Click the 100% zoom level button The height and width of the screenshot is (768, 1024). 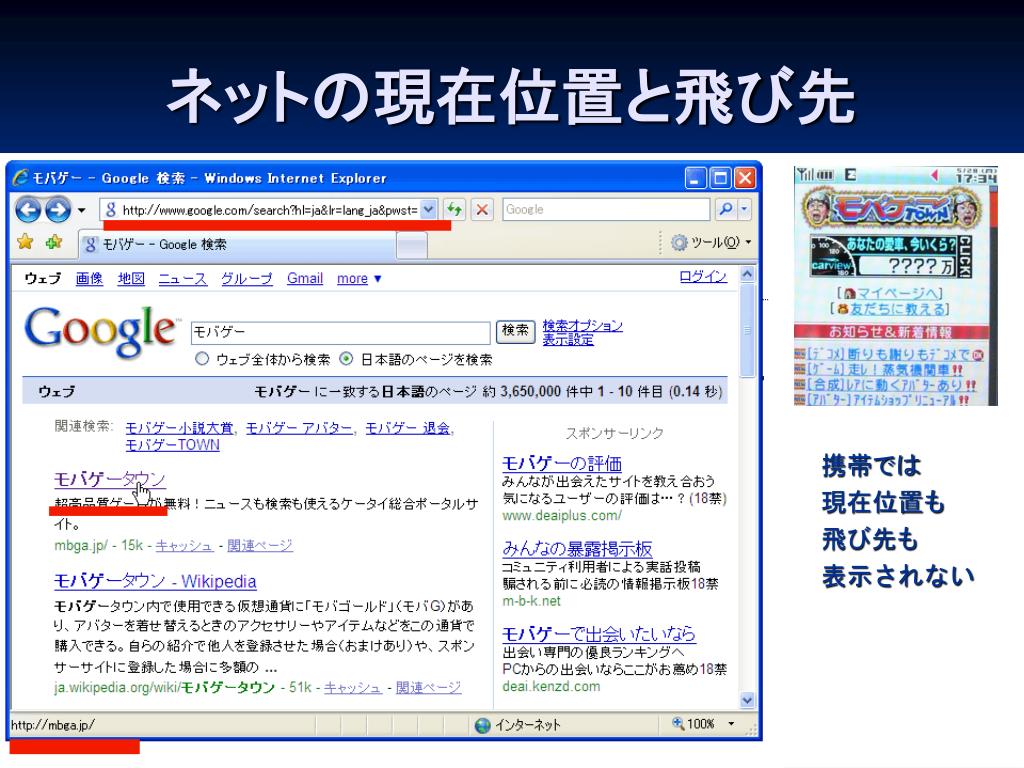pos(694,724)
